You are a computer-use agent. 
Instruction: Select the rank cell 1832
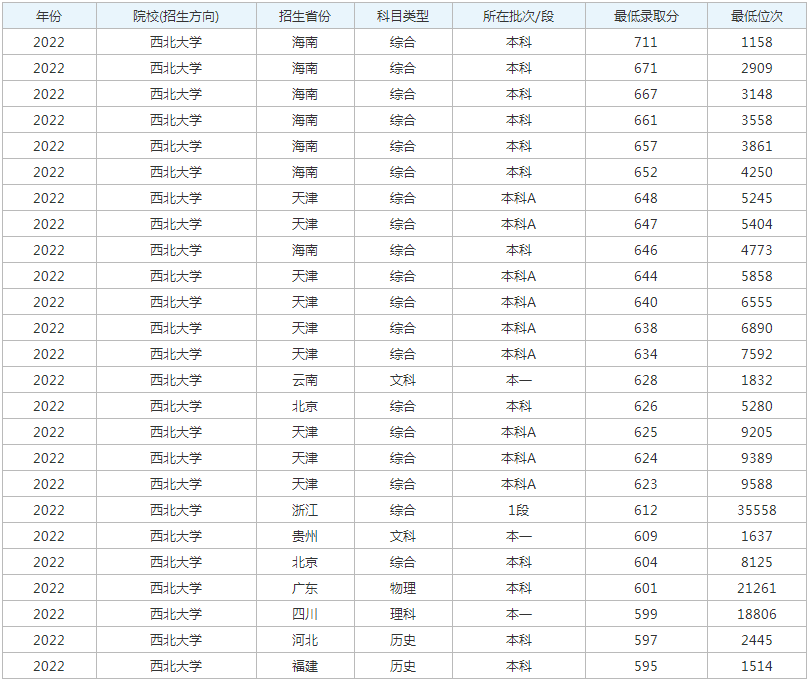[757, 380]
